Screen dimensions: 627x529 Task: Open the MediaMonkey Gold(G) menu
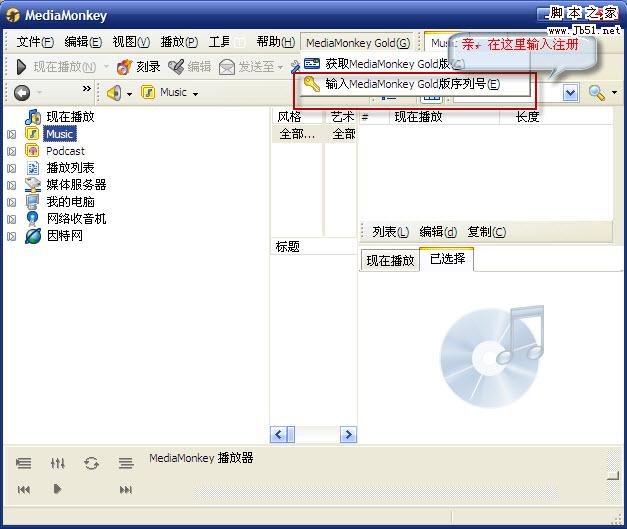click(x=358, y=43)
